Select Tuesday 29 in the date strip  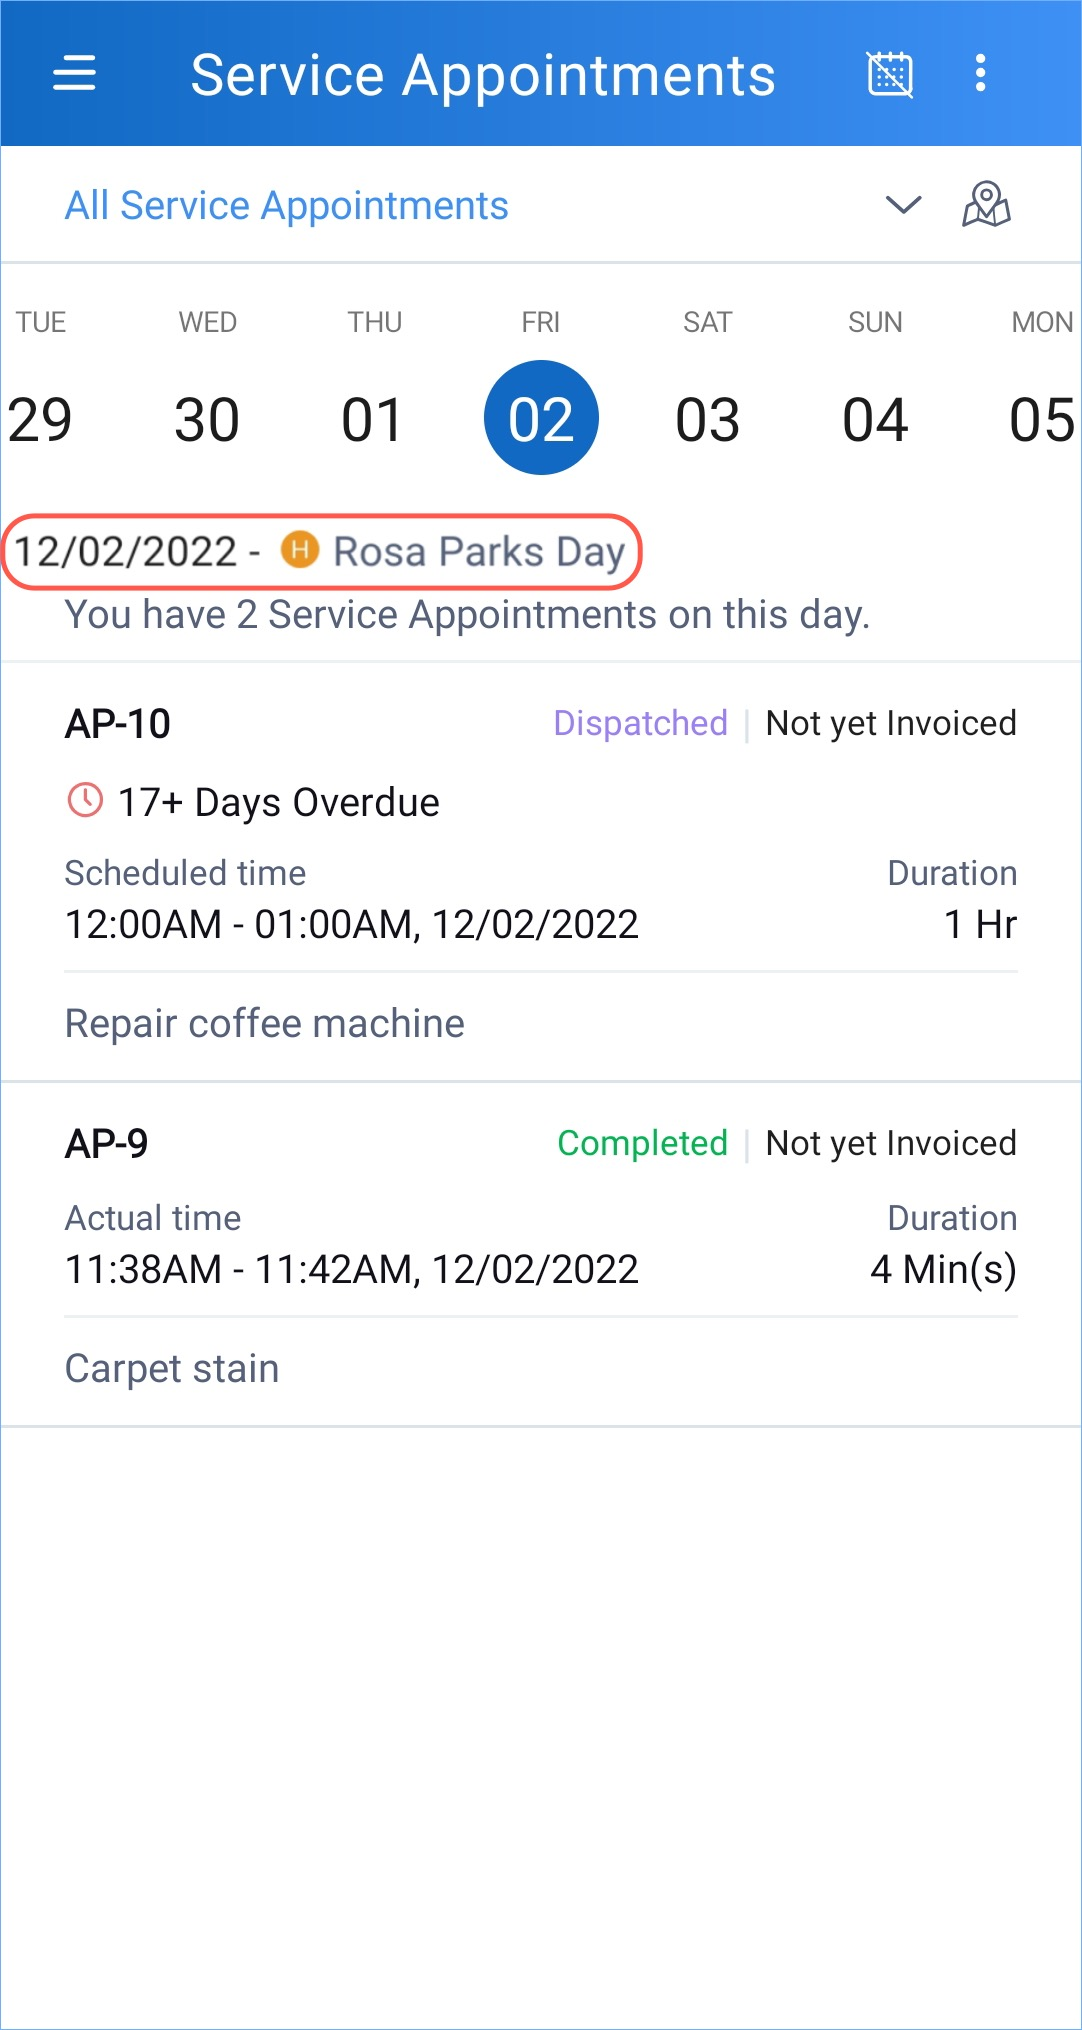(40, 418)
